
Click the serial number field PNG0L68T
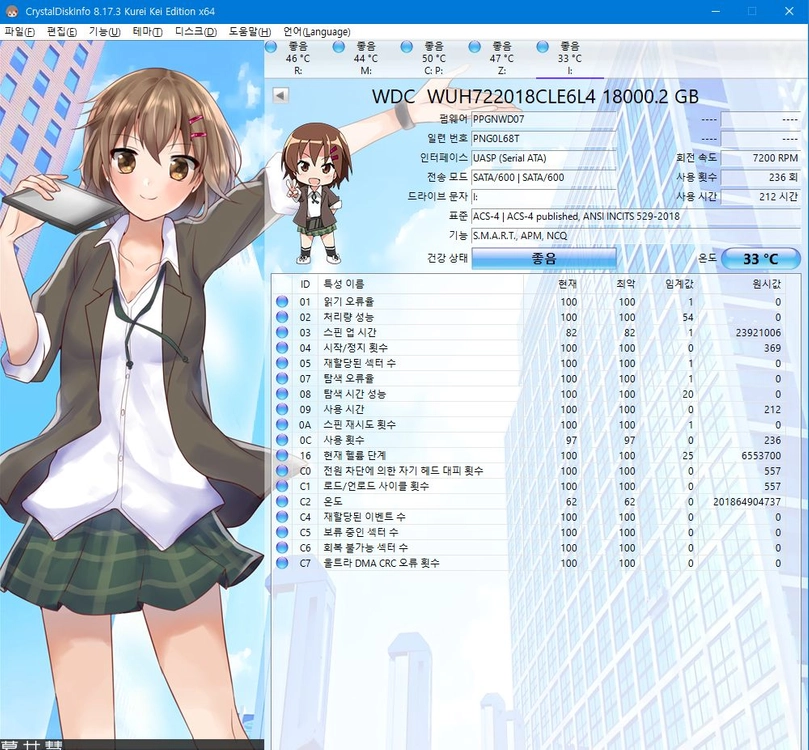(544, 139)
